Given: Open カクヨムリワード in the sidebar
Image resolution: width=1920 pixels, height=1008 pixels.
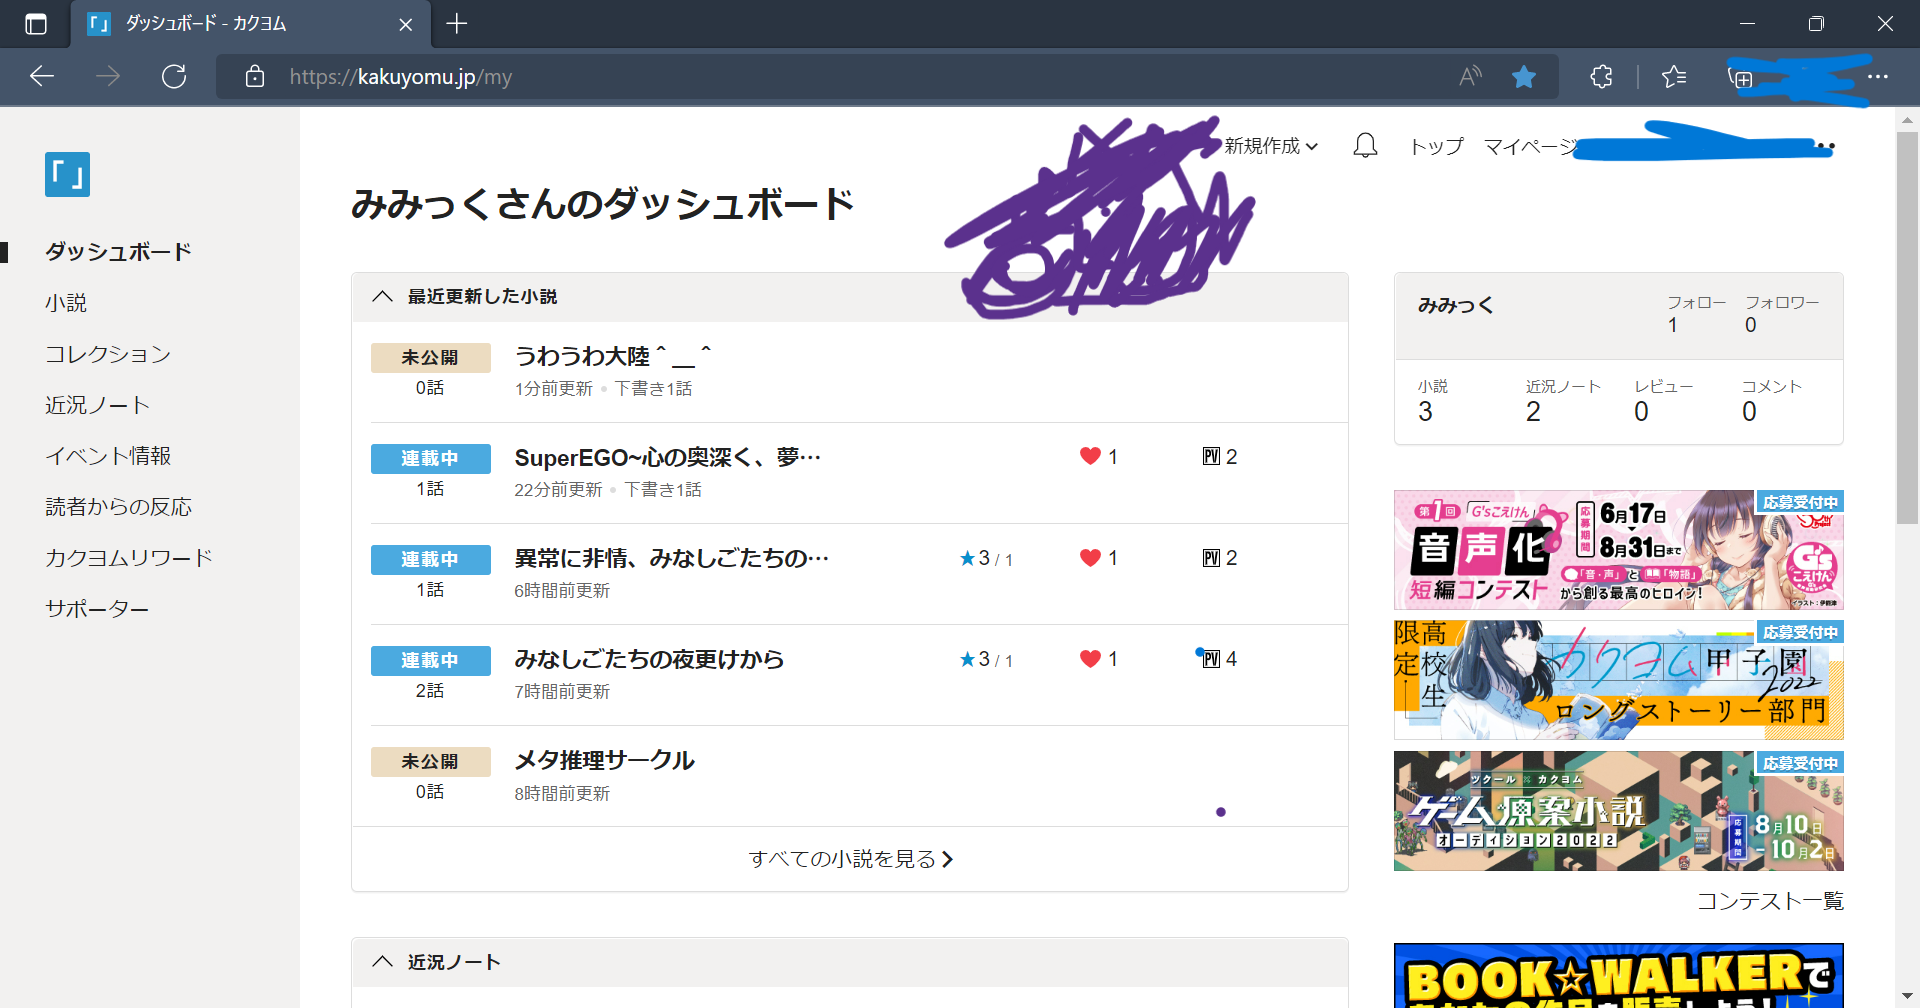Looking at the screenshot, I should point(128,558).
